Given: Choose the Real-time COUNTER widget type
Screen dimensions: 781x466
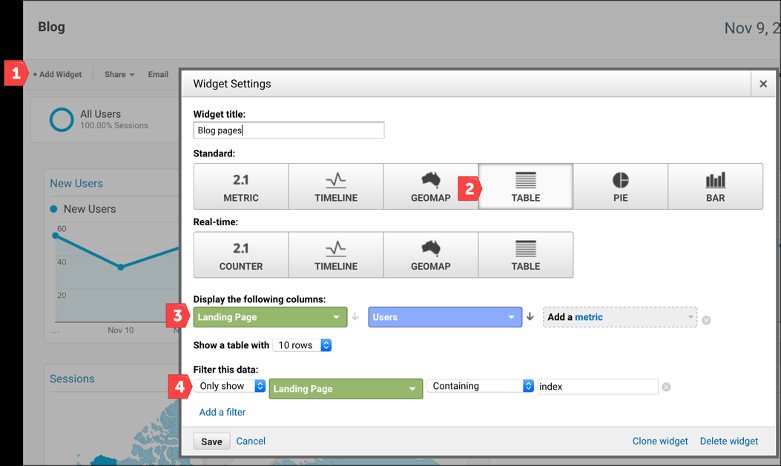Looking at the screenshot, I should point(241,255).
